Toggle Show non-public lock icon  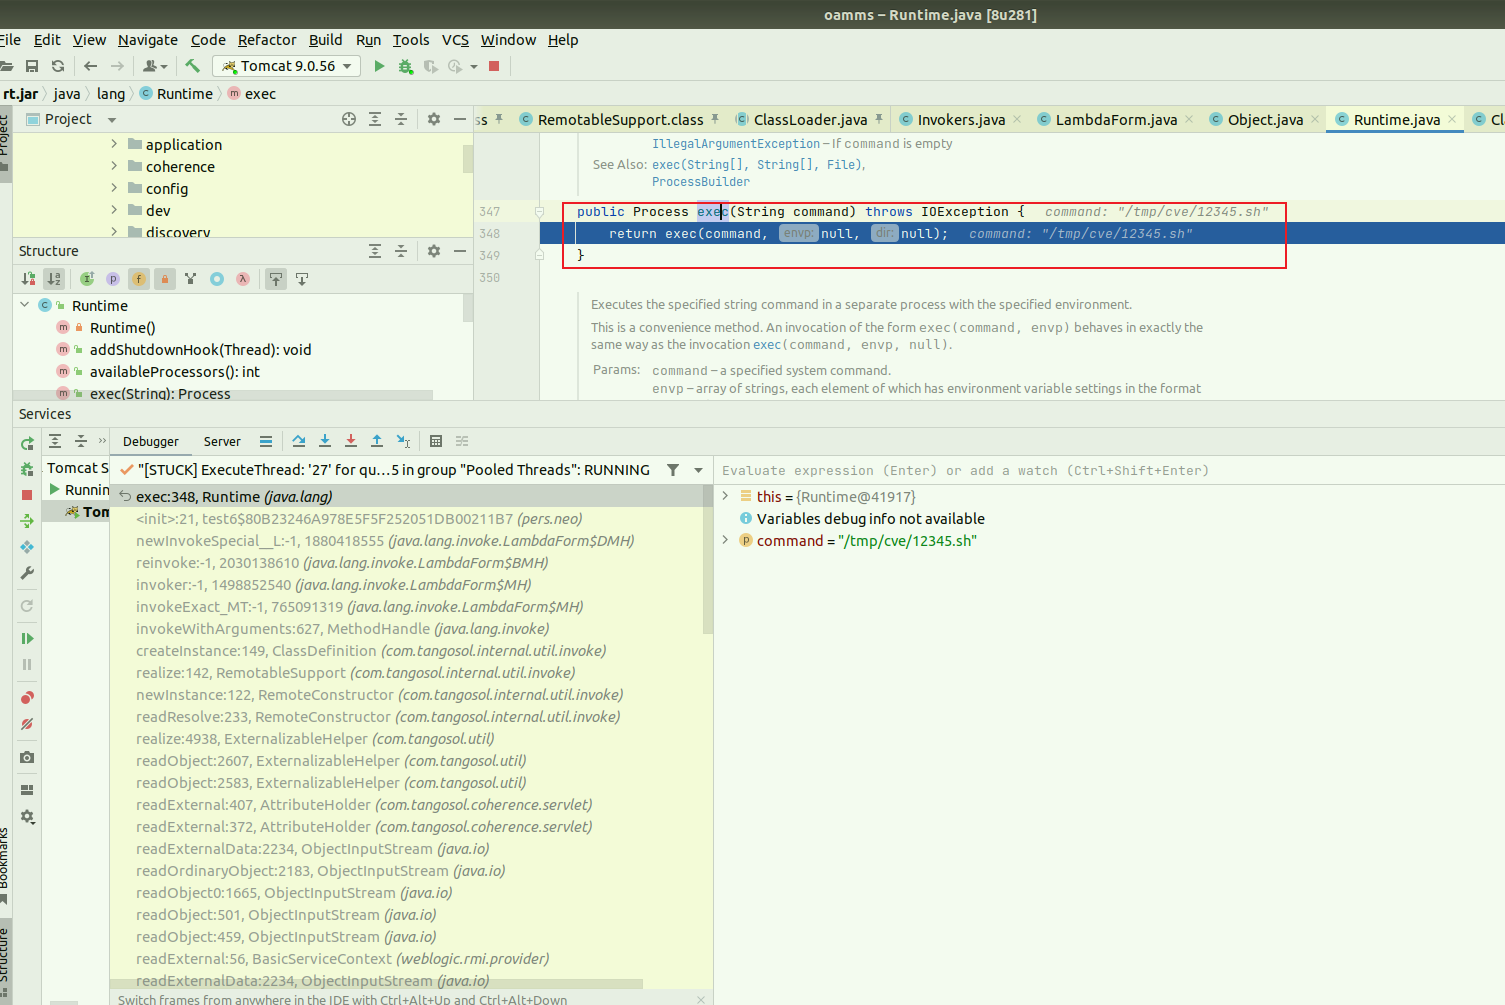165,279
